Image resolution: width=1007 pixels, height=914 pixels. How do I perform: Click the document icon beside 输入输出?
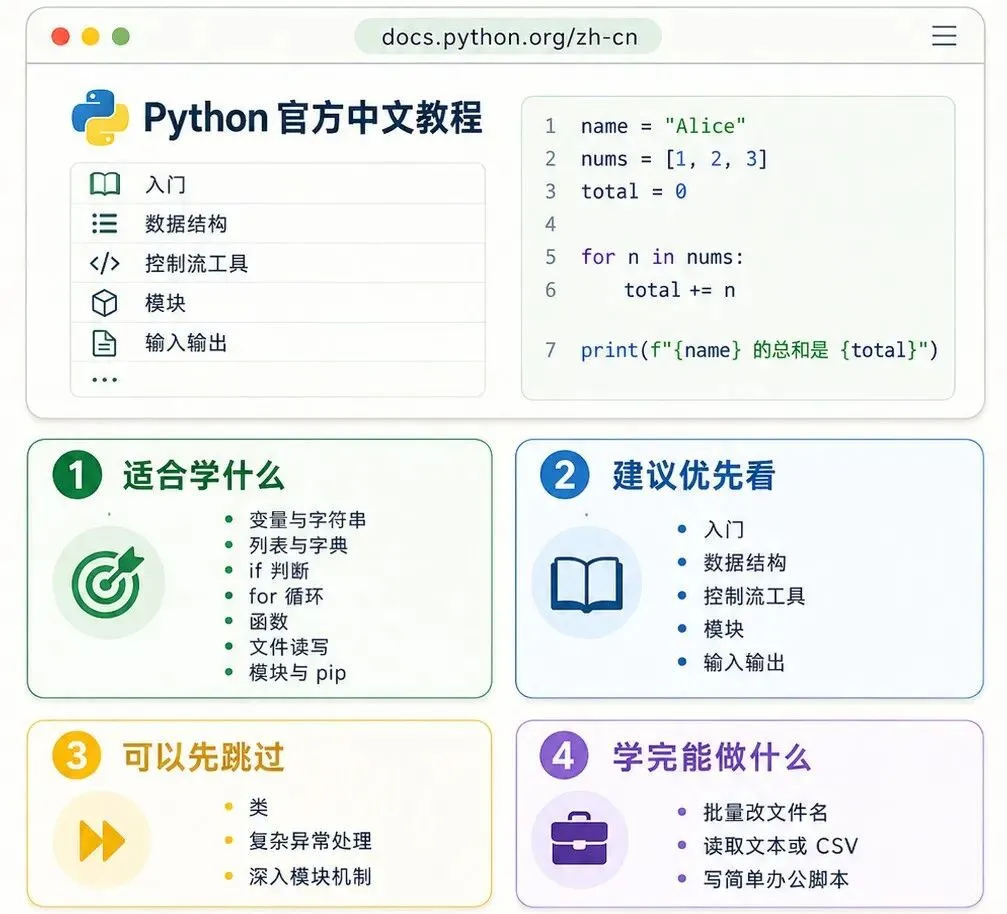(x=105, y=343)
